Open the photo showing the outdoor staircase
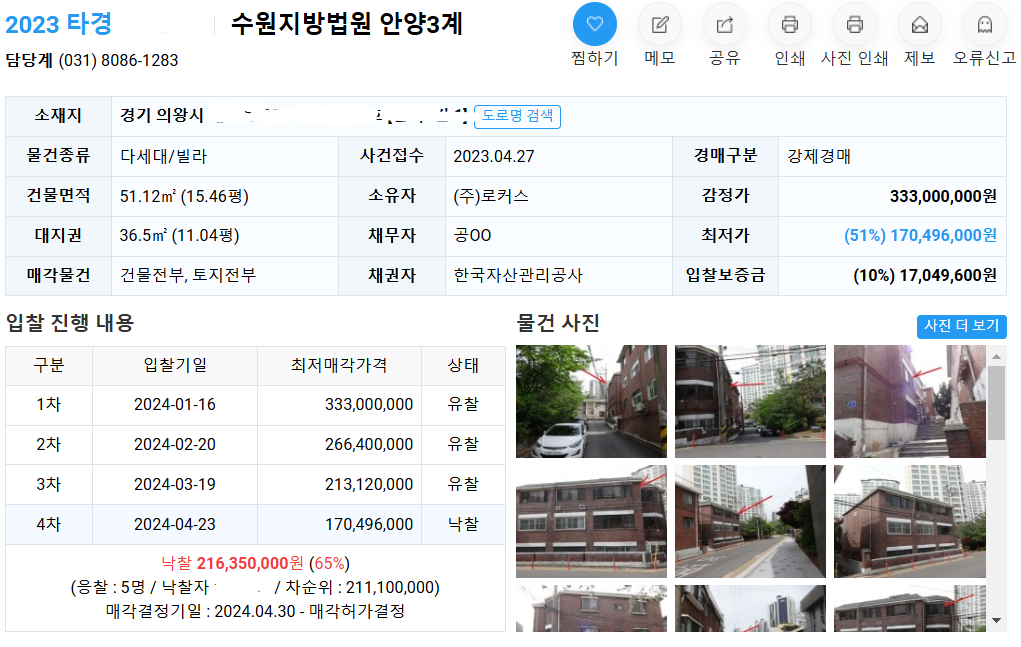The width and height of the screenshot is (1021, 647). pos(910,401)
